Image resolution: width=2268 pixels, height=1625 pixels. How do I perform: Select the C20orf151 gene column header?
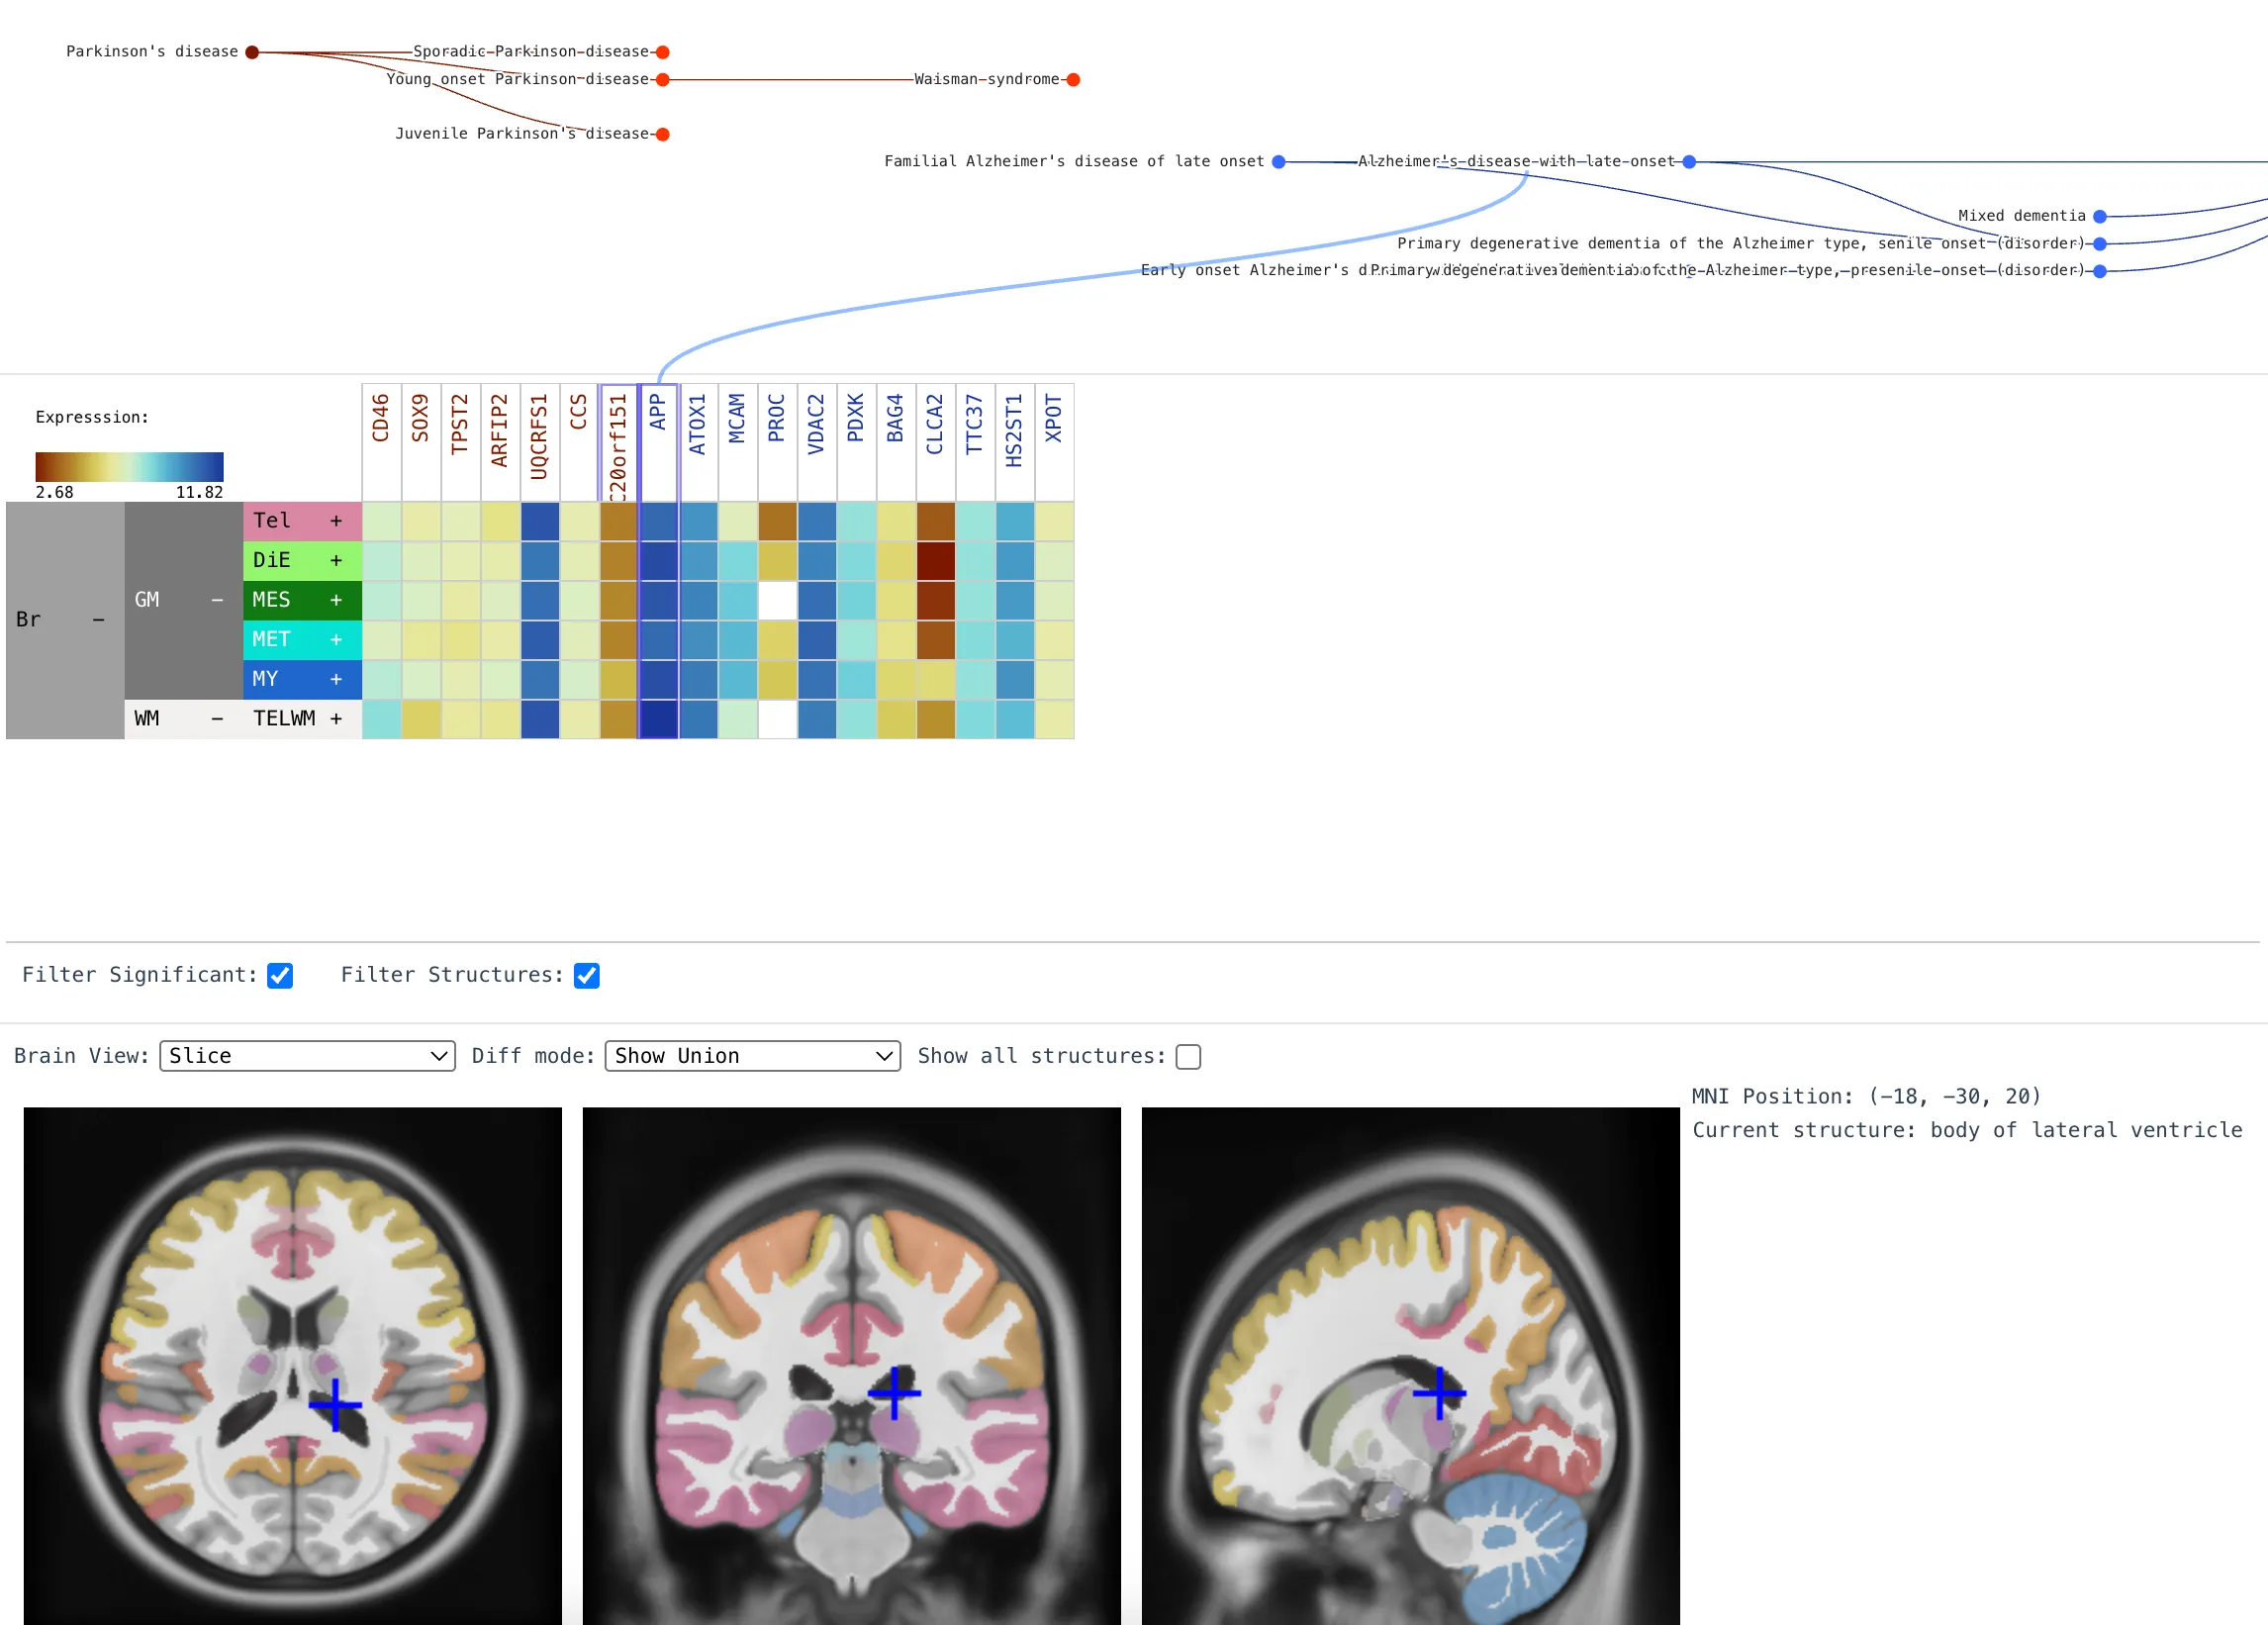click(x=619, y=442)
